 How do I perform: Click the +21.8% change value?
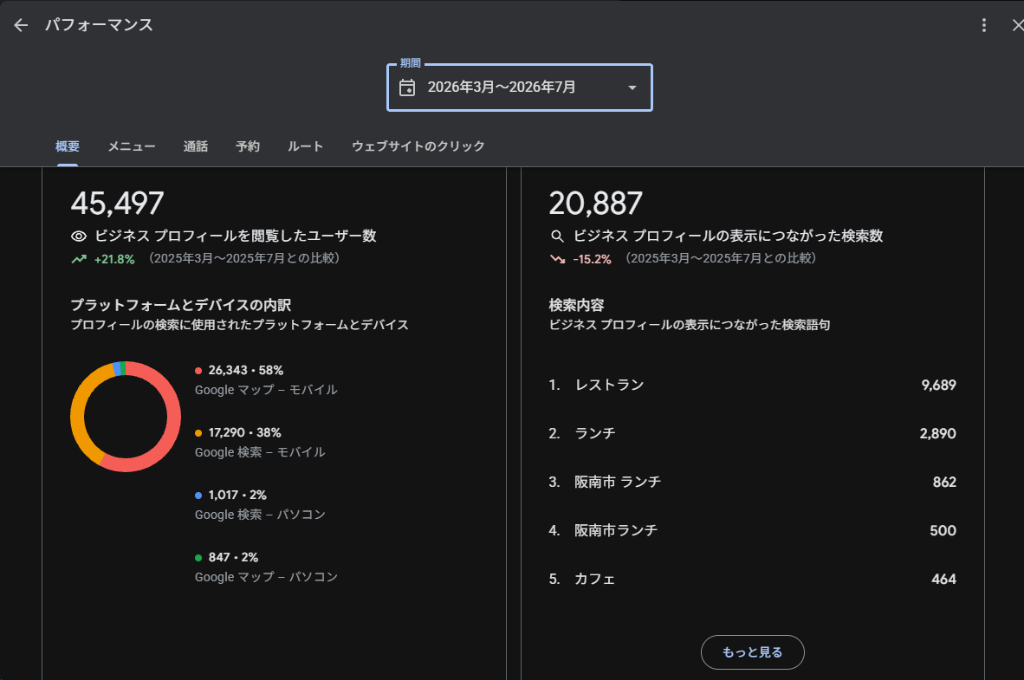(x=114, y=259)
